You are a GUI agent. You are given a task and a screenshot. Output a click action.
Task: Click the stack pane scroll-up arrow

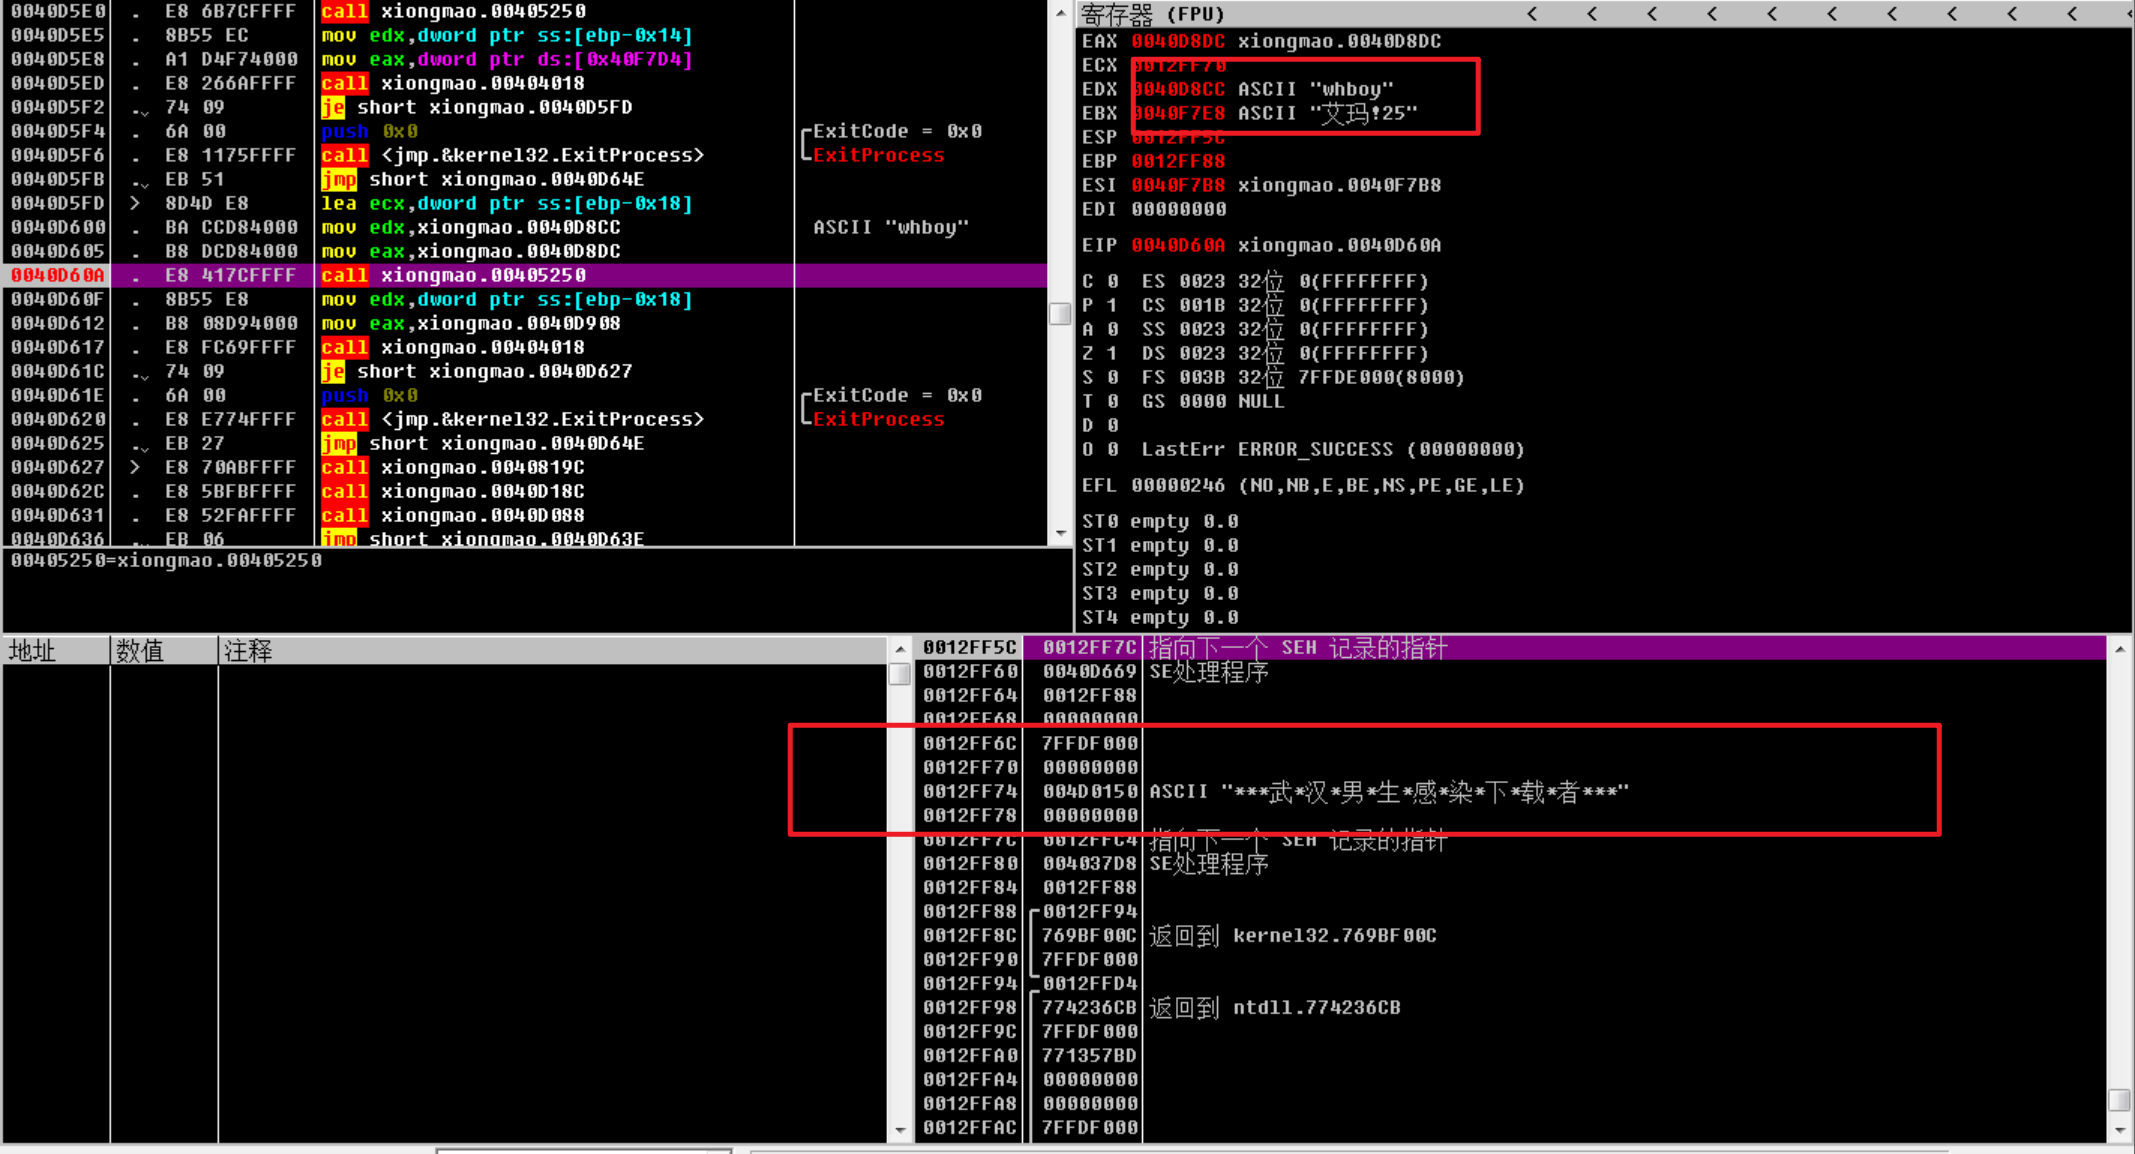coord(2119,649)
